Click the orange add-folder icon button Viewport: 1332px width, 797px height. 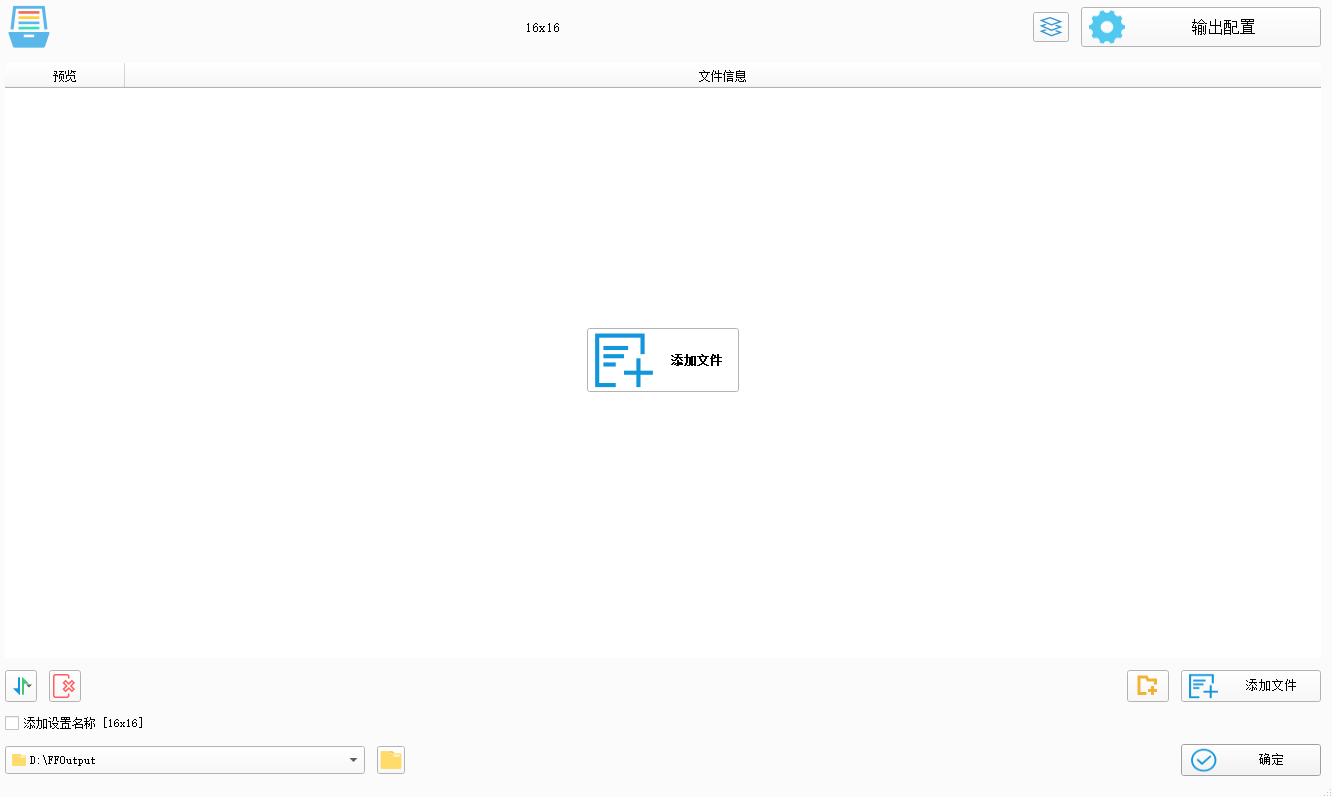point(1147,686)
